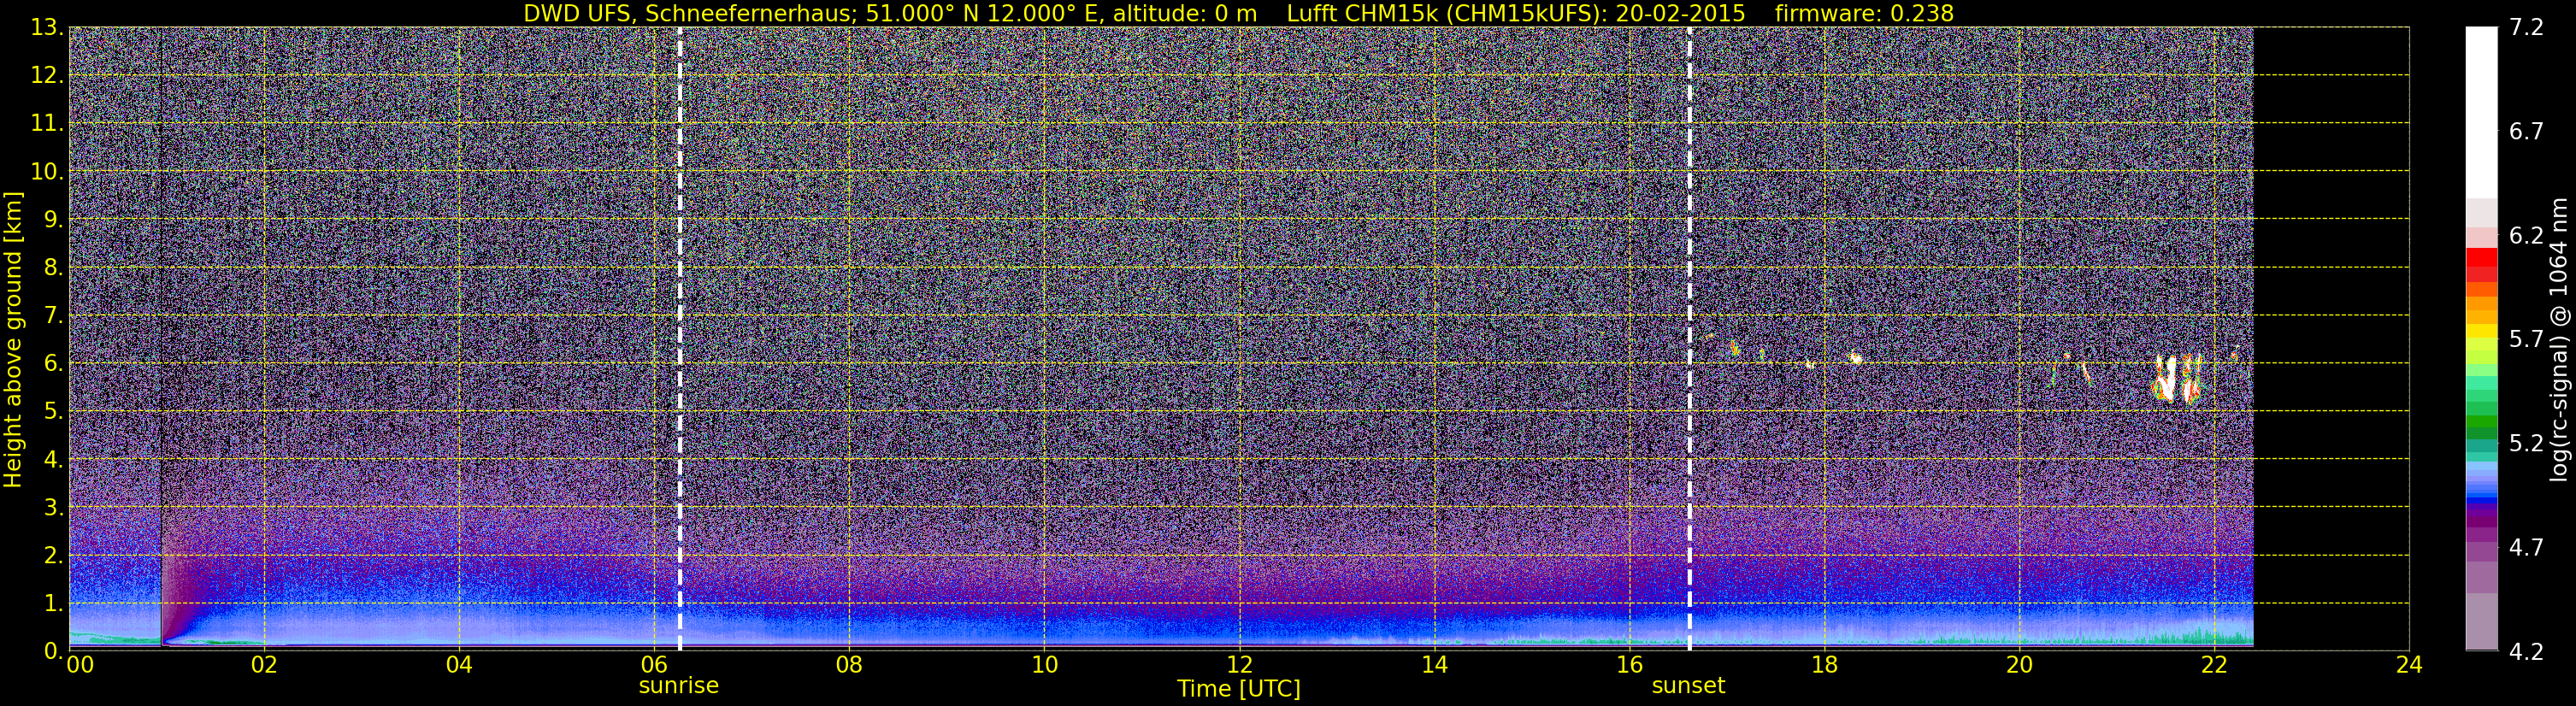
Task: Click the 'Height above ground [km]' axis label
Action: [13, 339]
